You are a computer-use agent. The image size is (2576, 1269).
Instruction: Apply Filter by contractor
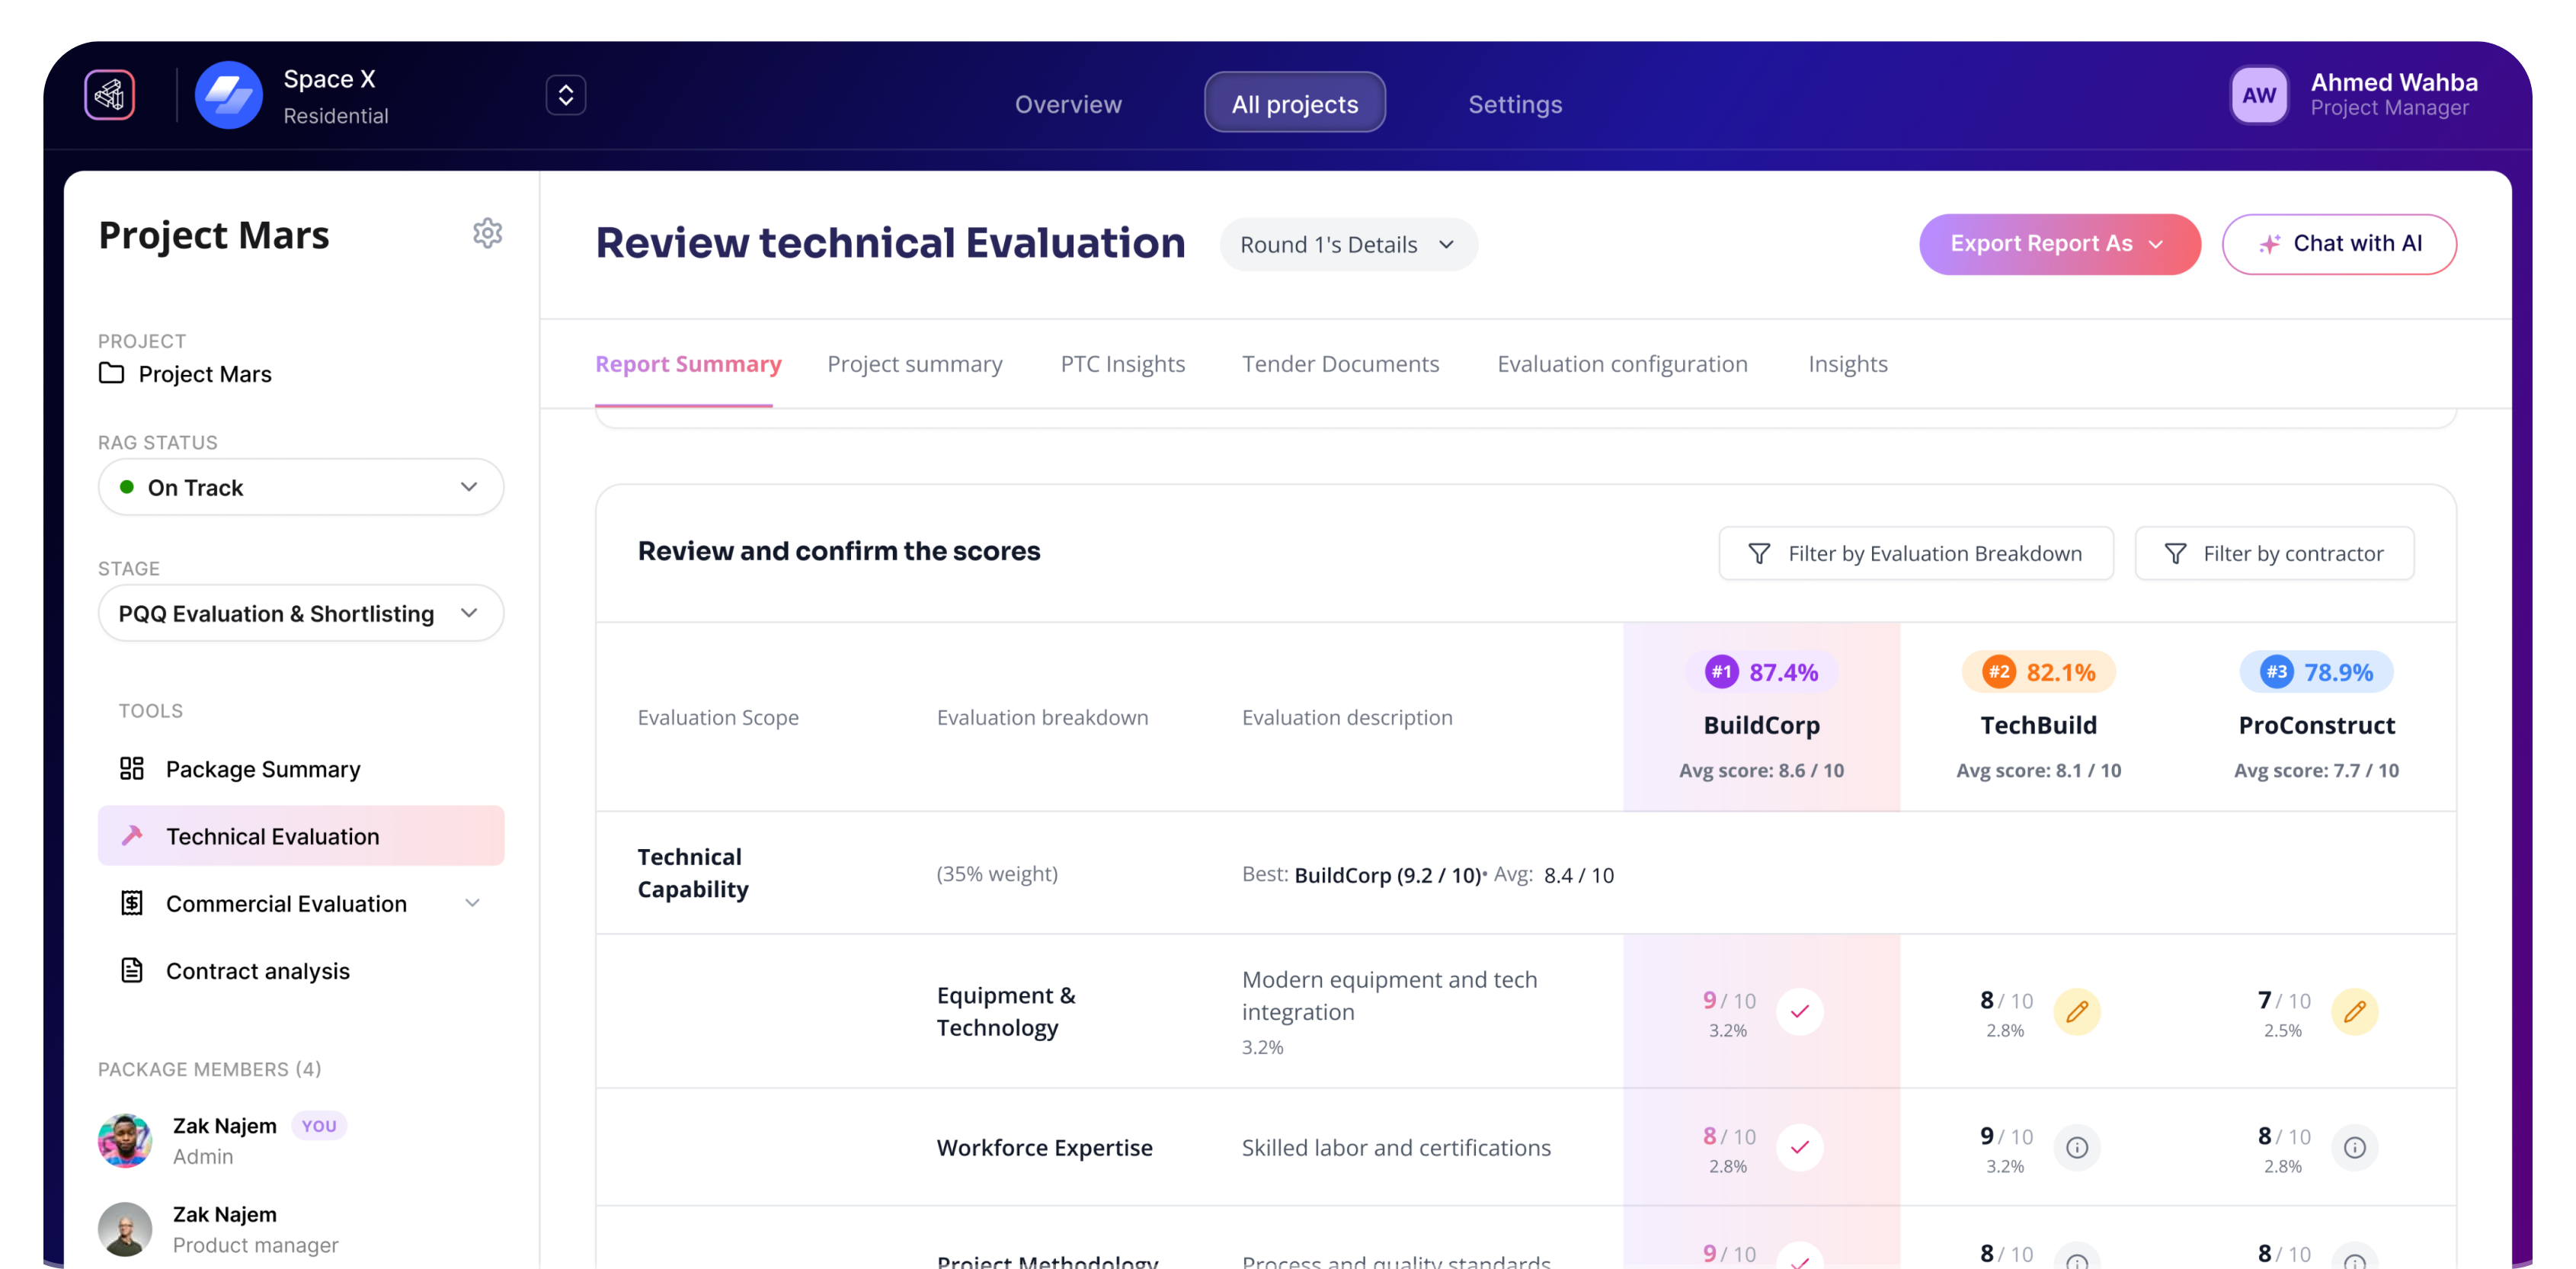(2274, 553)
